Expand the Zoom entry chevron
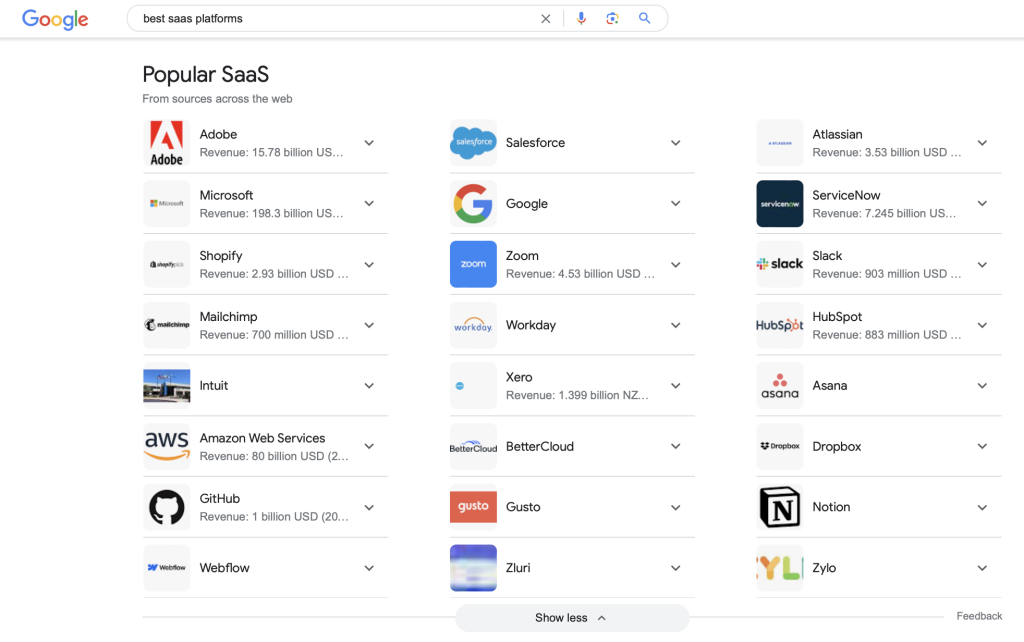 [x=676, y=265]
